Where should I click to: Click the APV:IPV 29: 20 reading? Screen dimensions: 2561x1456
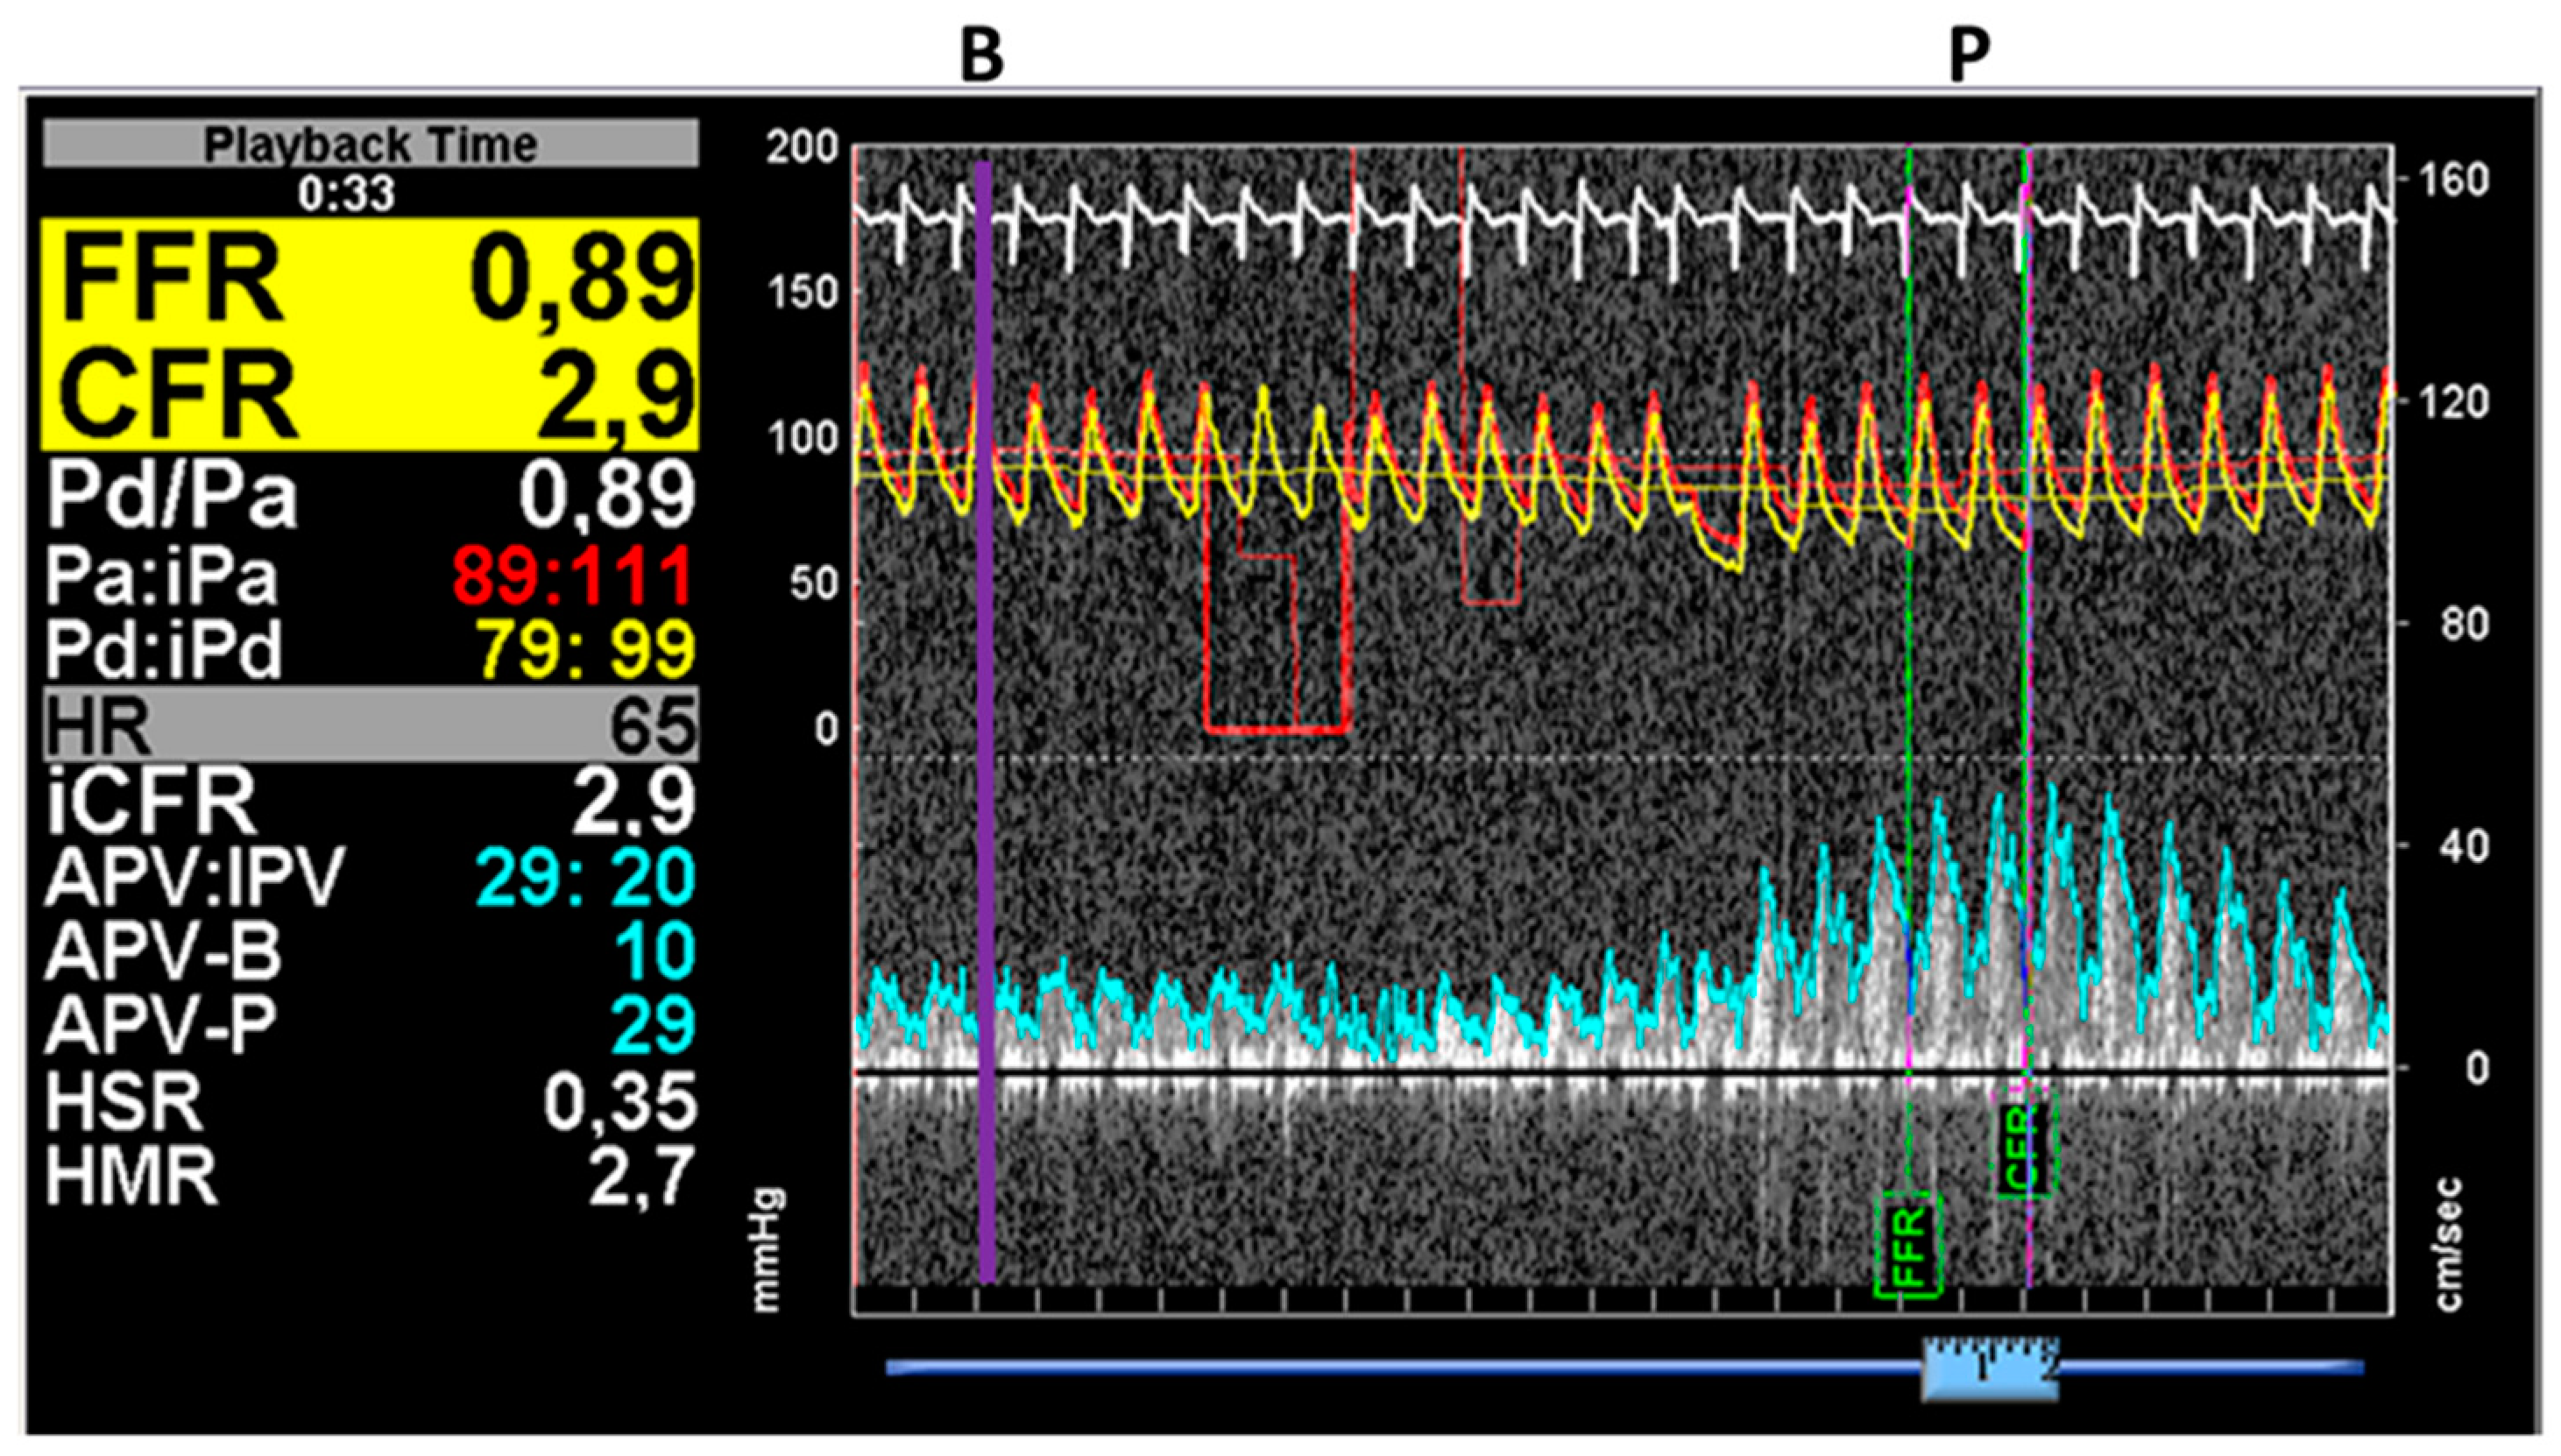(x=585, y=877)
